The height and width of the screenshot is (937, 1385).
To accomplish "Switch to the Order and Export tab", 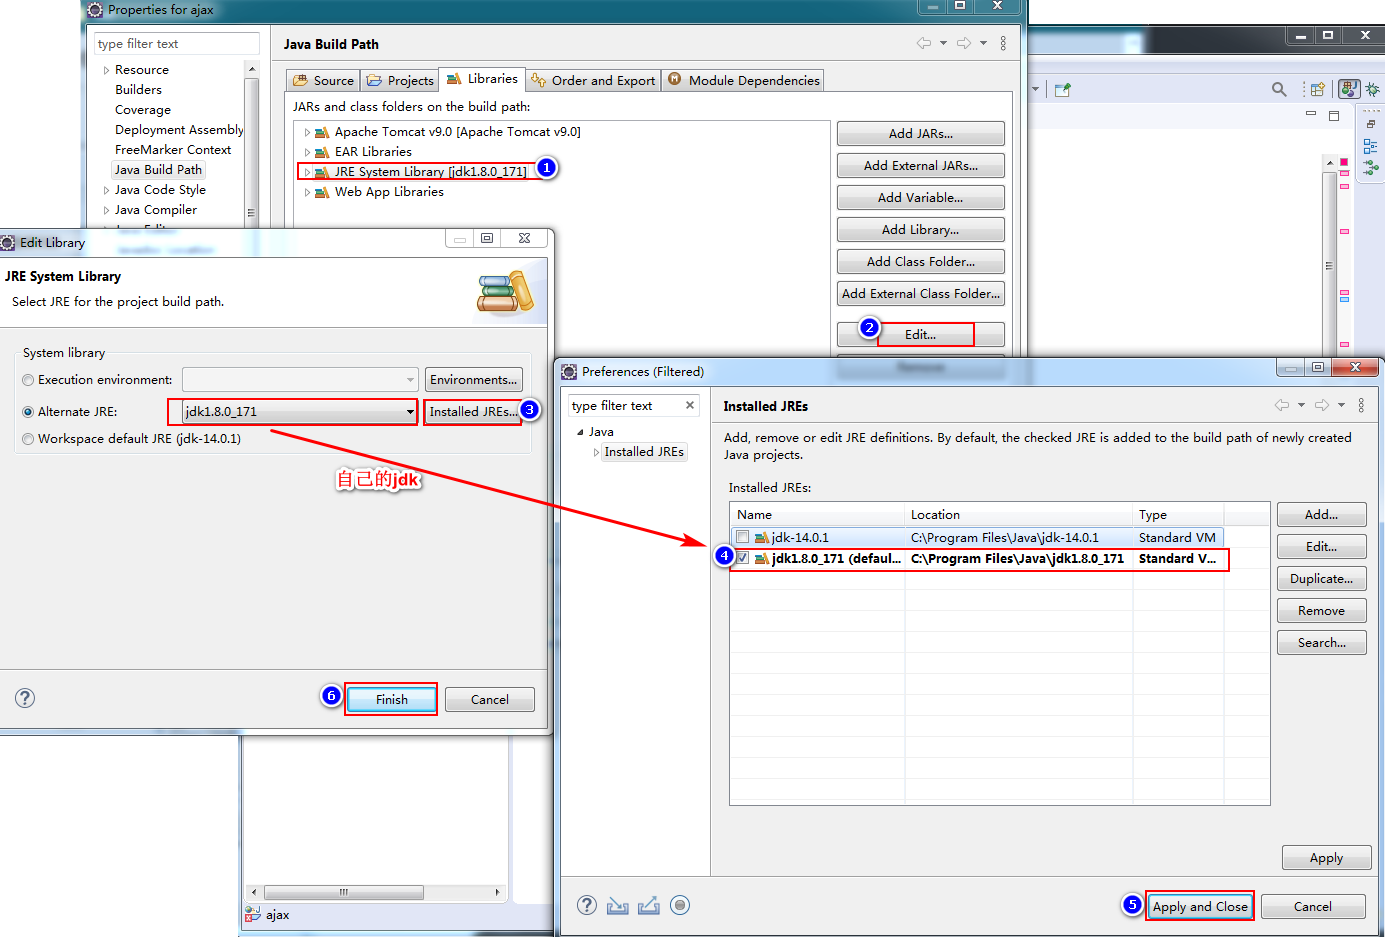I will tap(593, 80).
